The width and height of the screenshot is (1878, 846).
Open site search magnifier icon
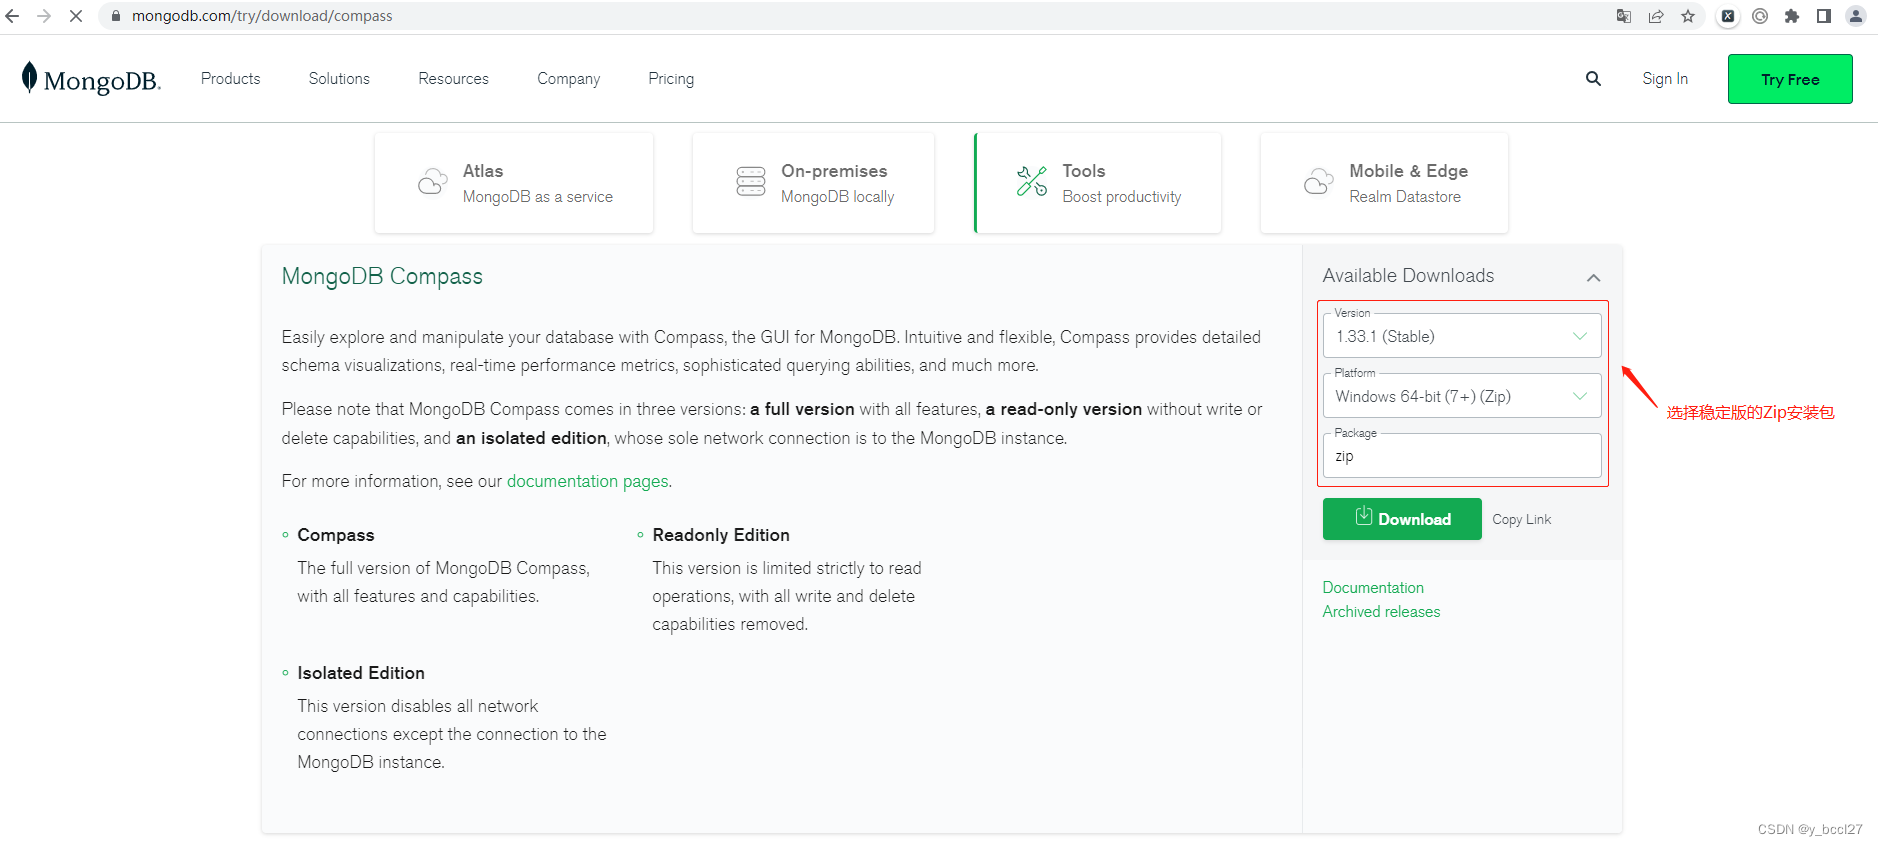[x=1593, y=79]
